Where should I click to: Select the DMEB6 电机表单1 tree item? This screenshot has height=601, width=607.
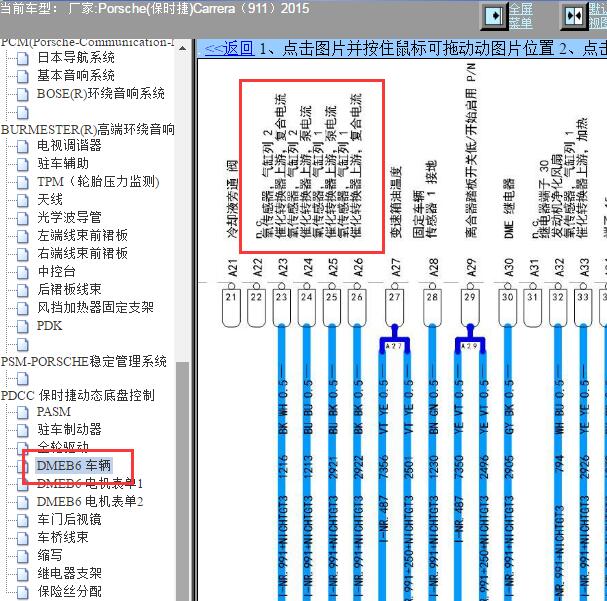pos(90,483)
